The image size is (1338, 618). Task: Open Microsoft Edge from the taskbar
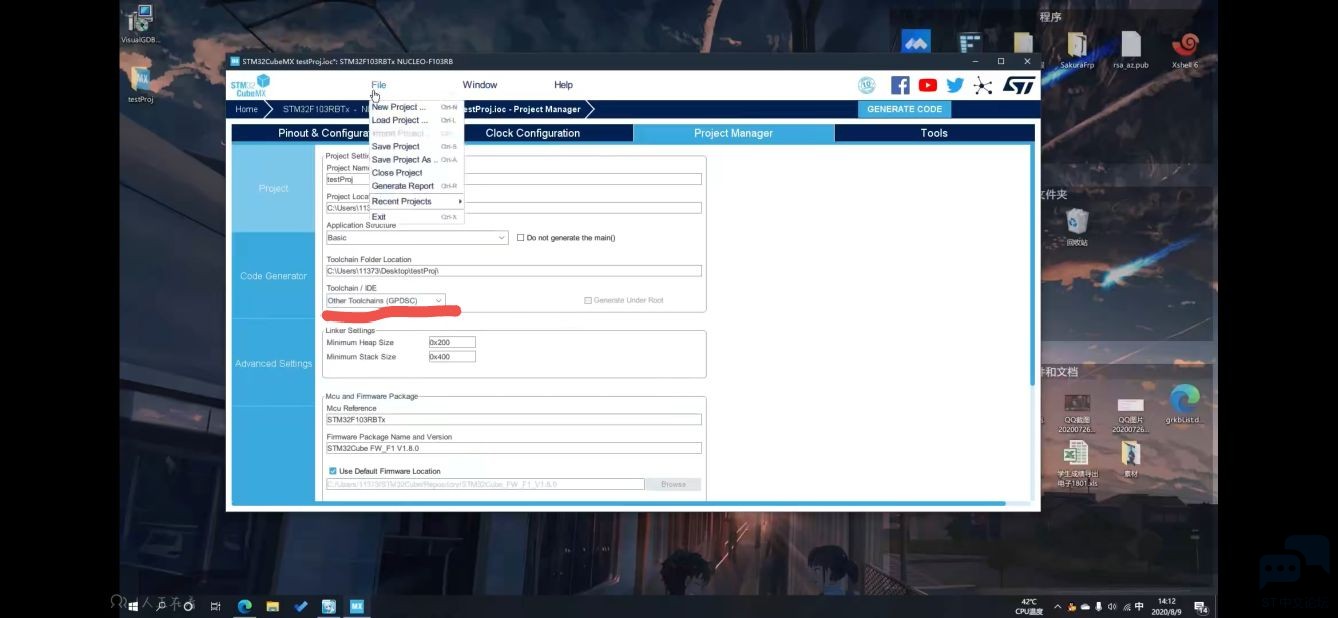(x=244, y=606)
